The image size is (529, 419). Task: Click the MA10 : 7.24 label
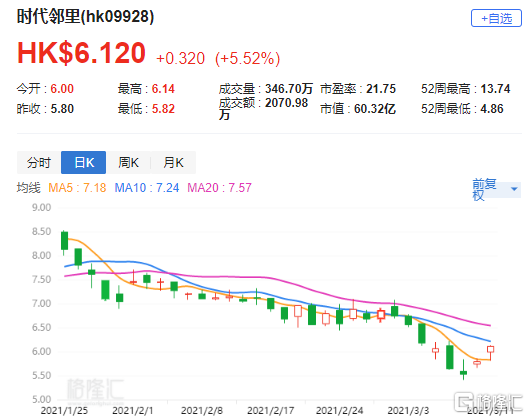pyautogui.click(x=147, y=188)
